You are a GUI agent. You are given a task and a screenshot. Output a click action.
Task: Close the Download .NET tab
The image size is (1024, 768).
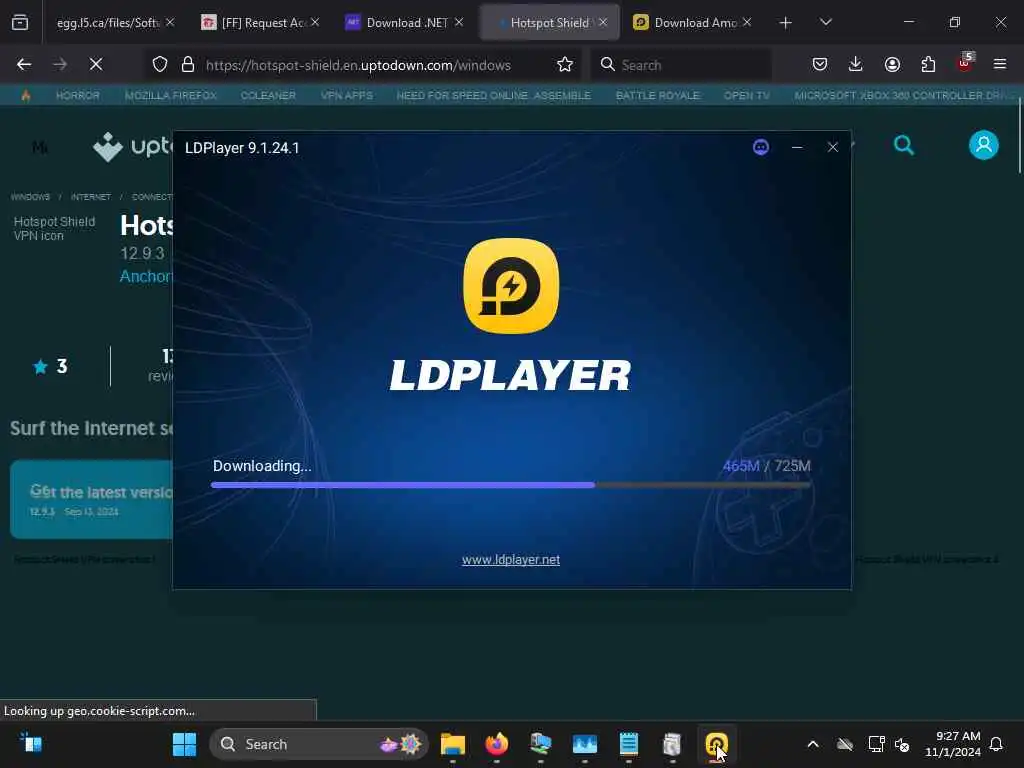point(459,22)
